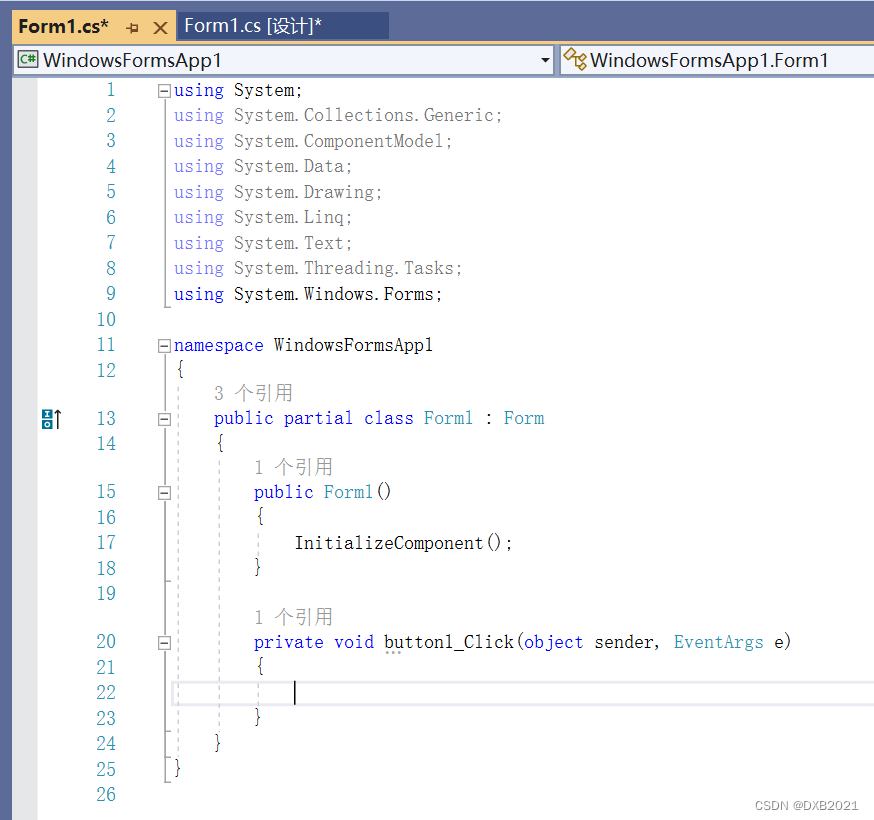The width and height of the screenshot is (874, 820).
Task: Click 'void' keyword on line 20
Action: point(354,642)
